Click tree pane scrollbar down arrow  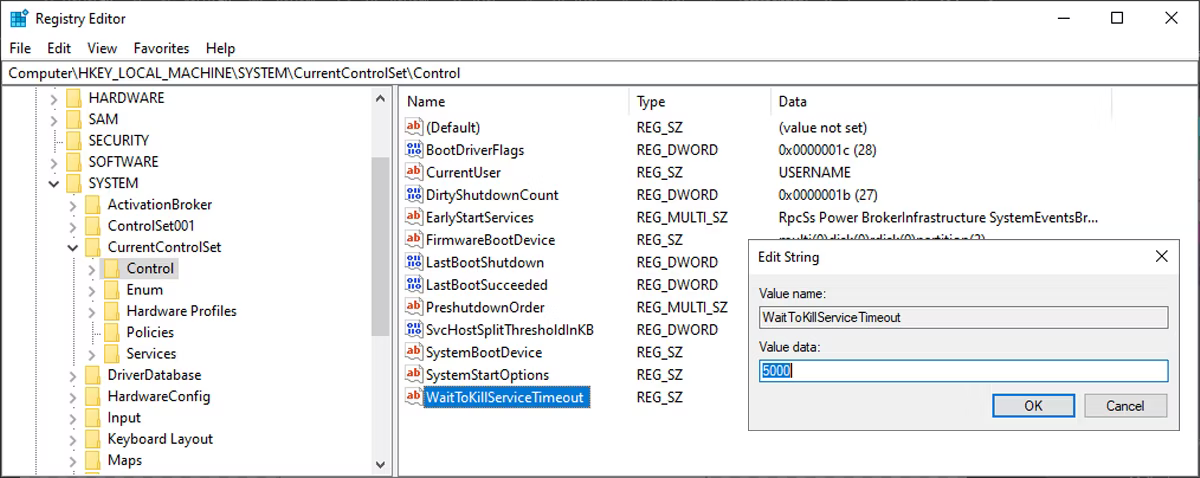(380, 465)
